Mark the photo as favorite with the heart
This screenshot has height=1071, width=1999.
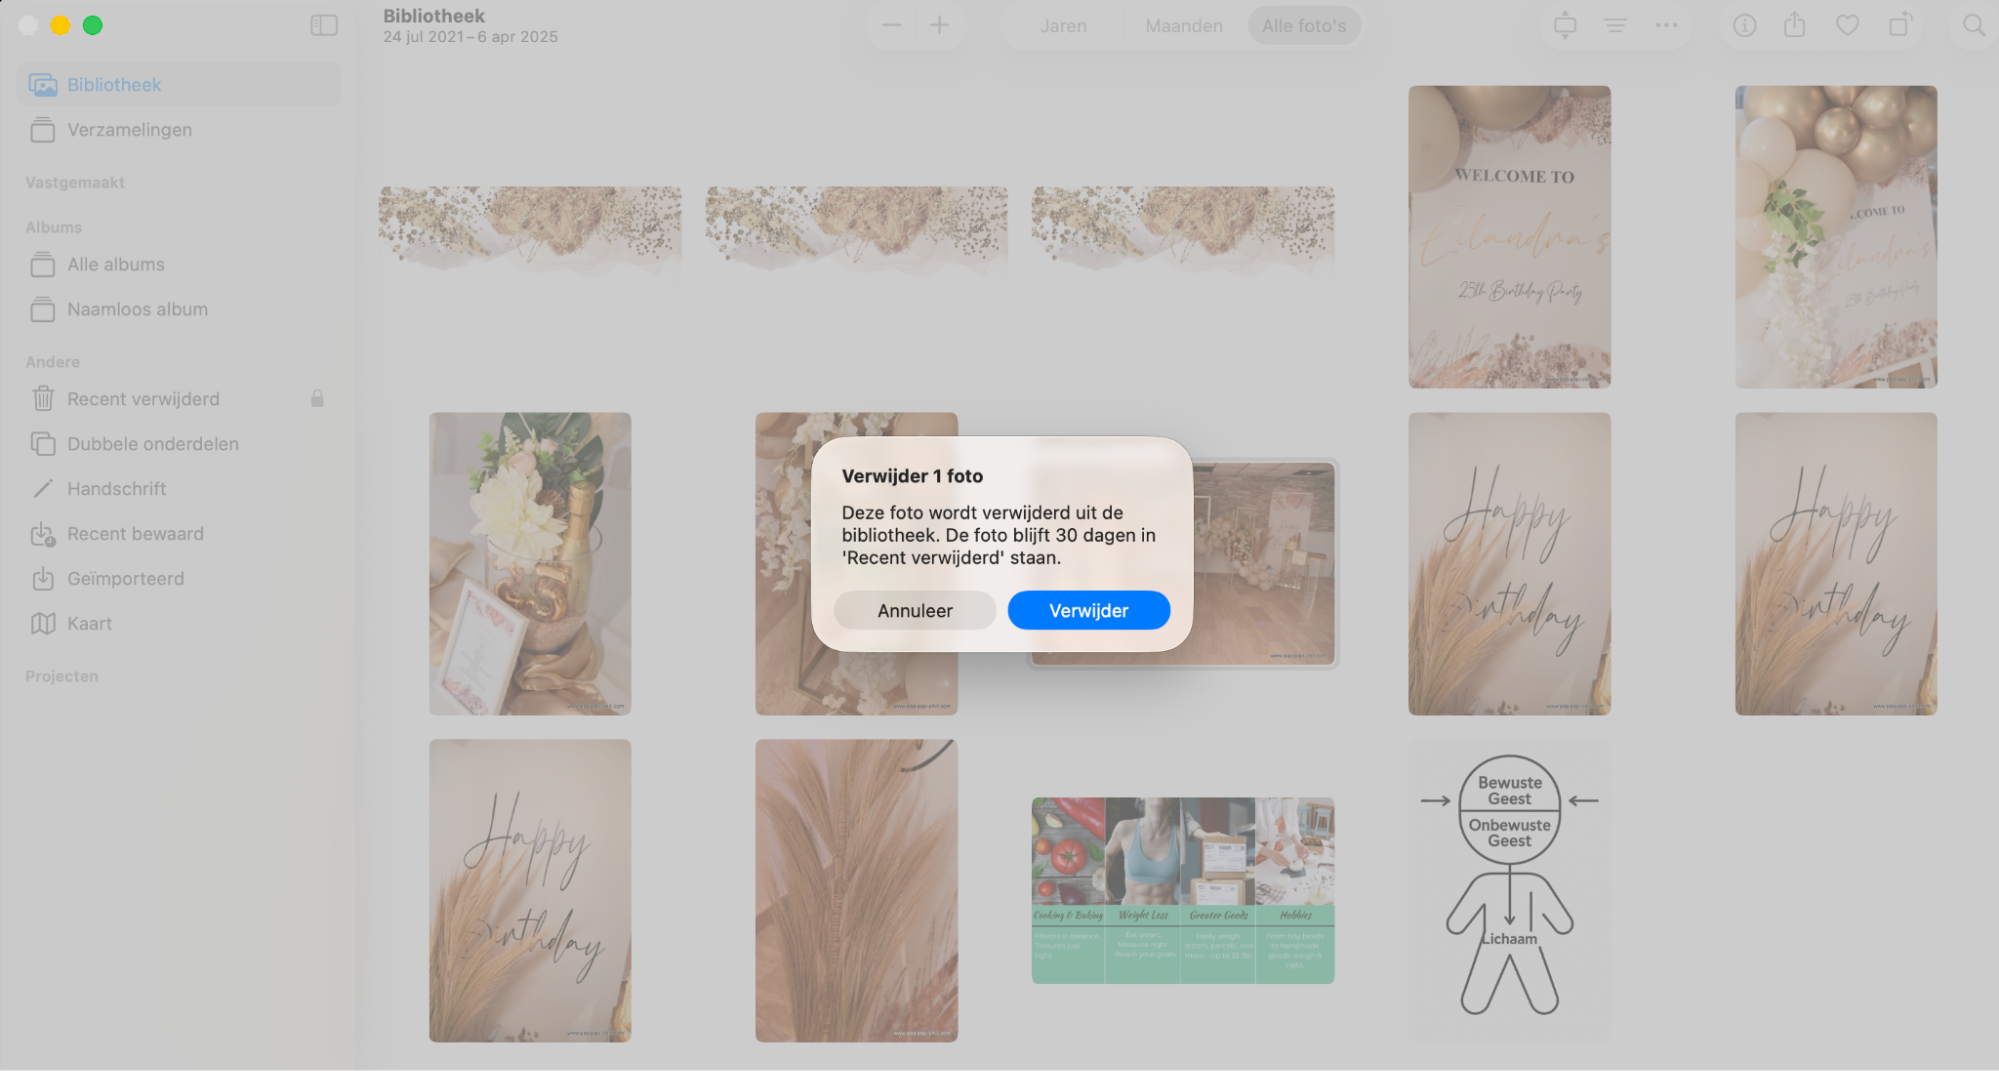[1846, 25]
